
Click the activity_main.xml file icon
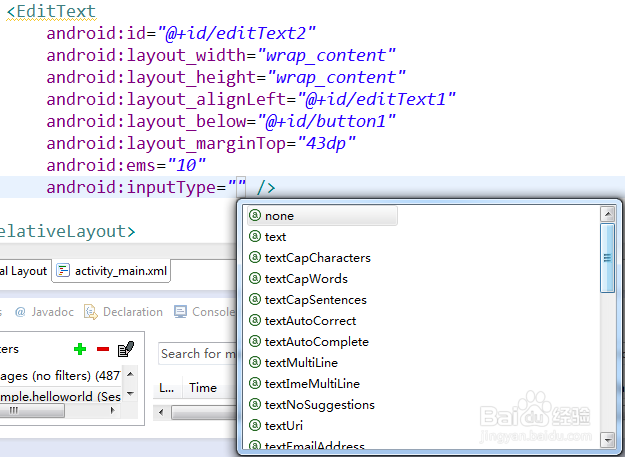(x=63, y=271)
